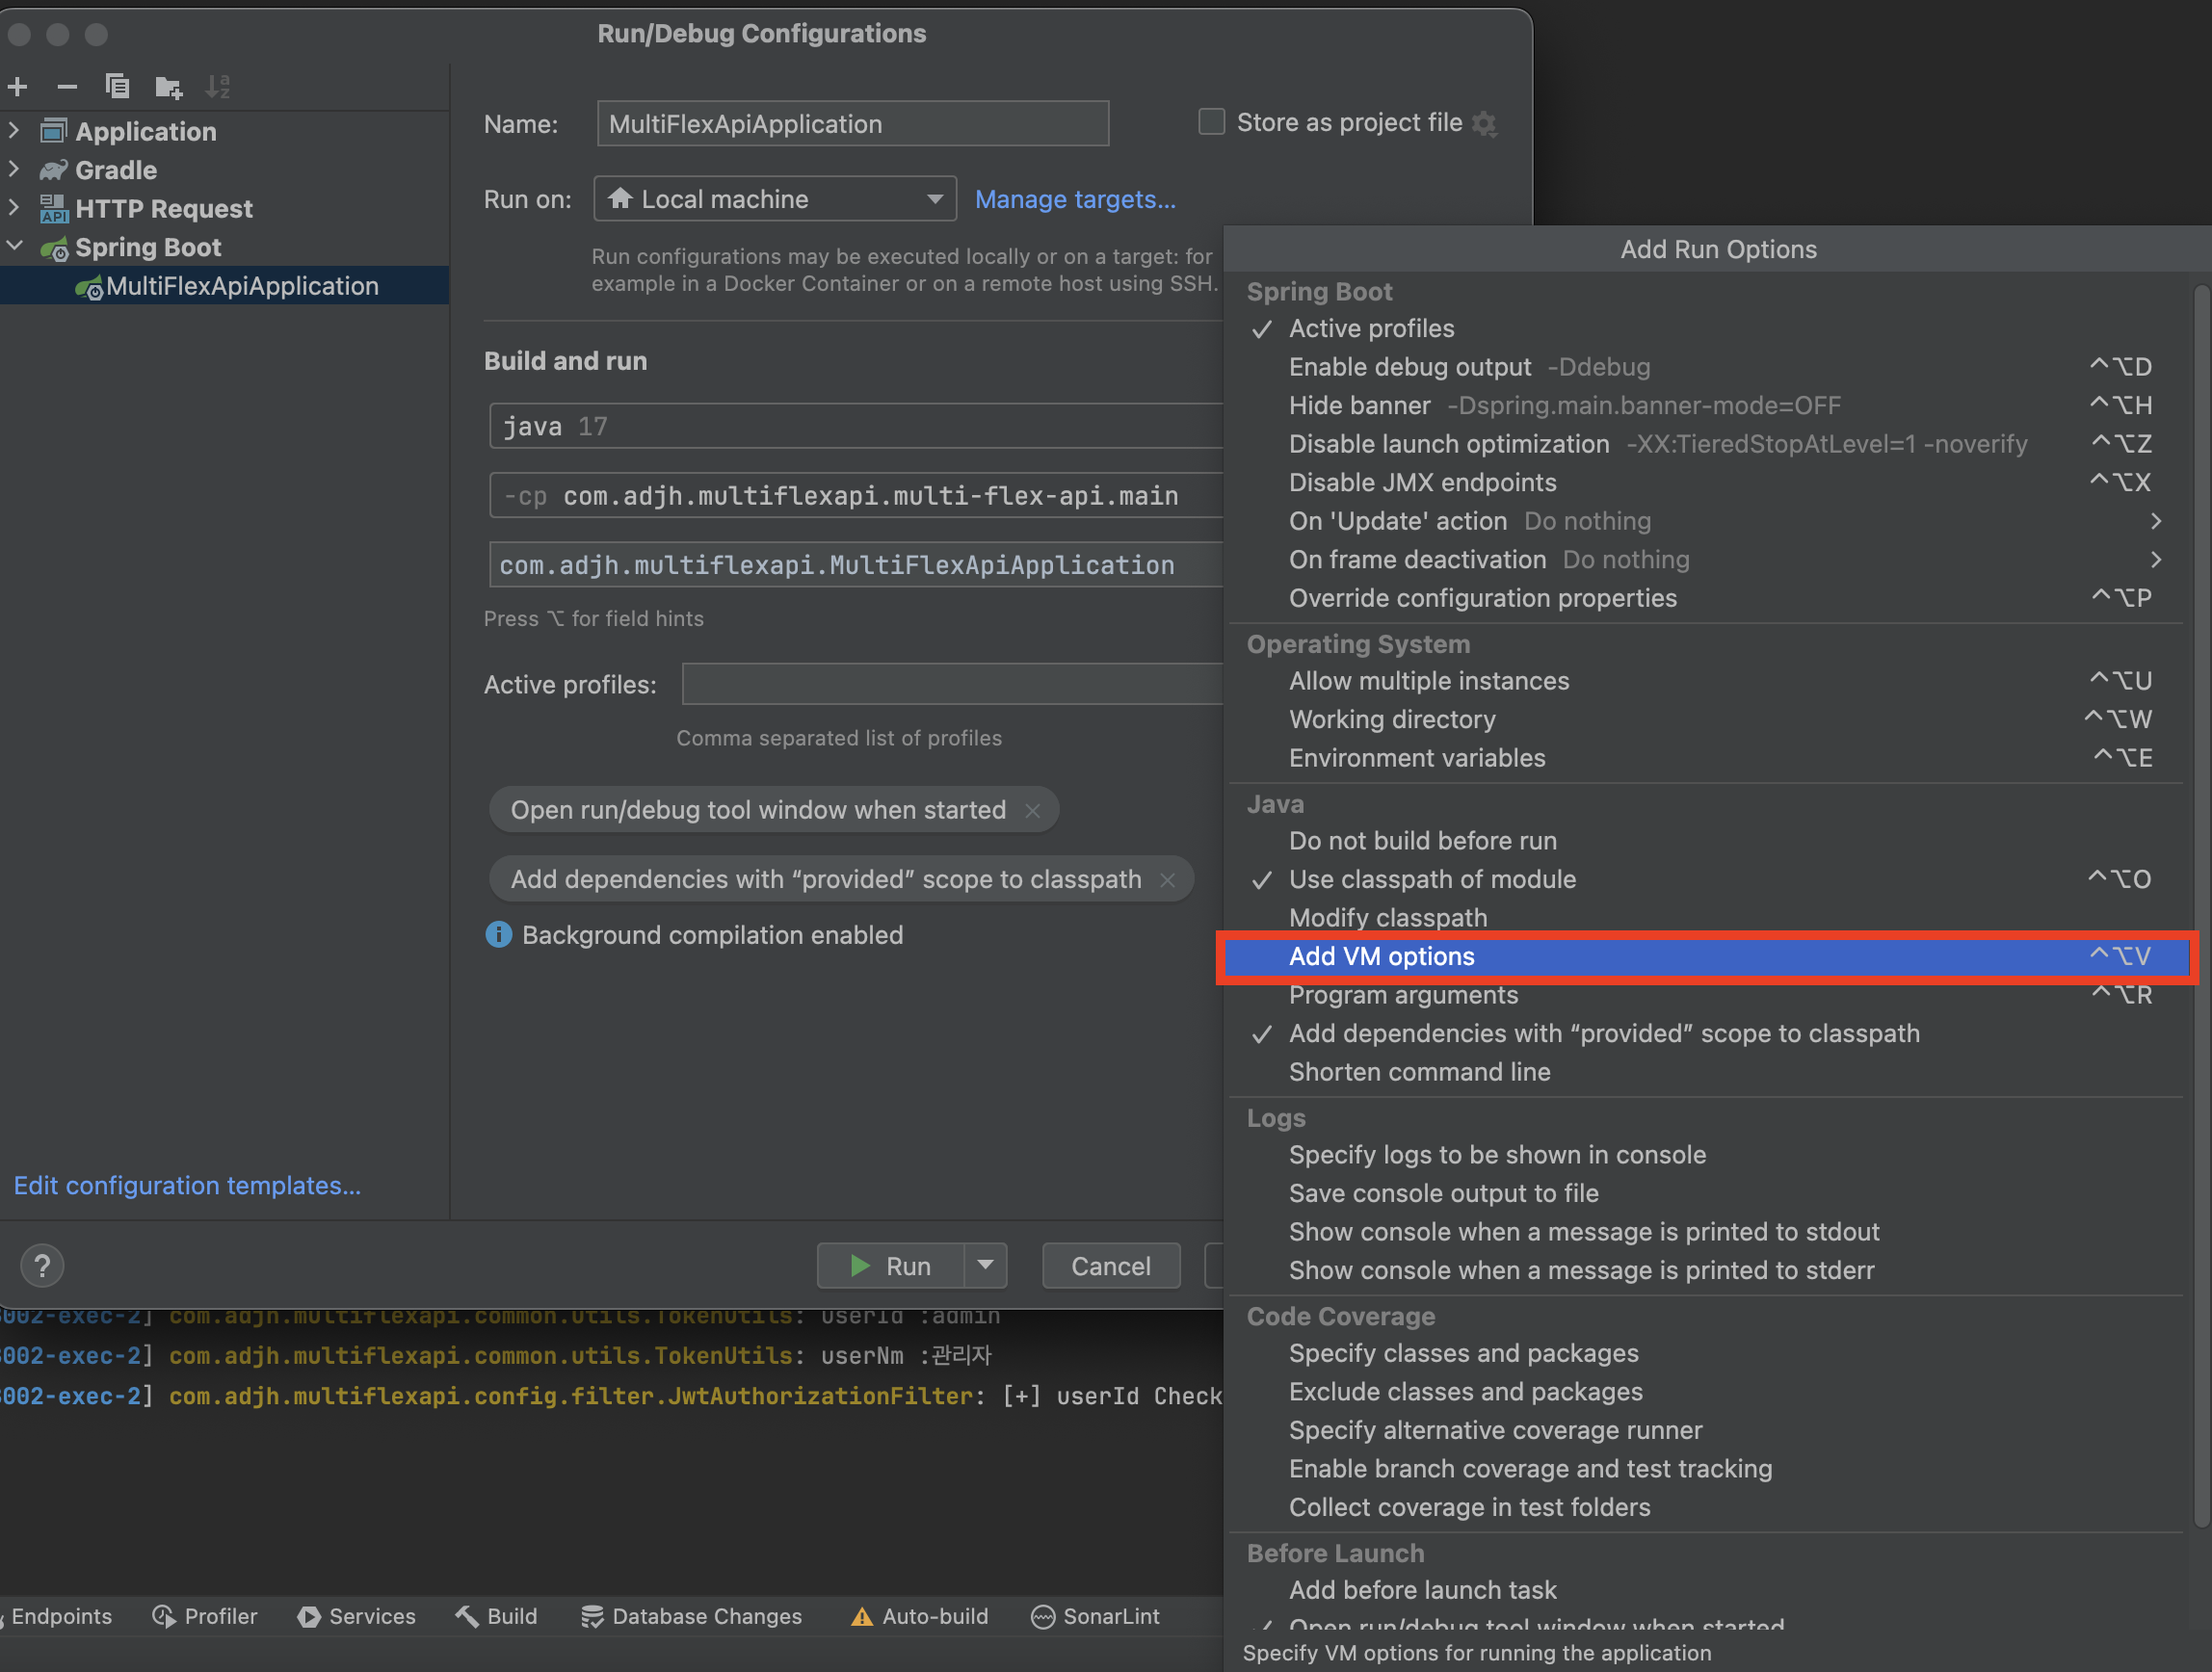Click the Copy Configuration icon
Image resolution: width=2212 pixels, height=1672 pixels.
[x=117, y=87]
